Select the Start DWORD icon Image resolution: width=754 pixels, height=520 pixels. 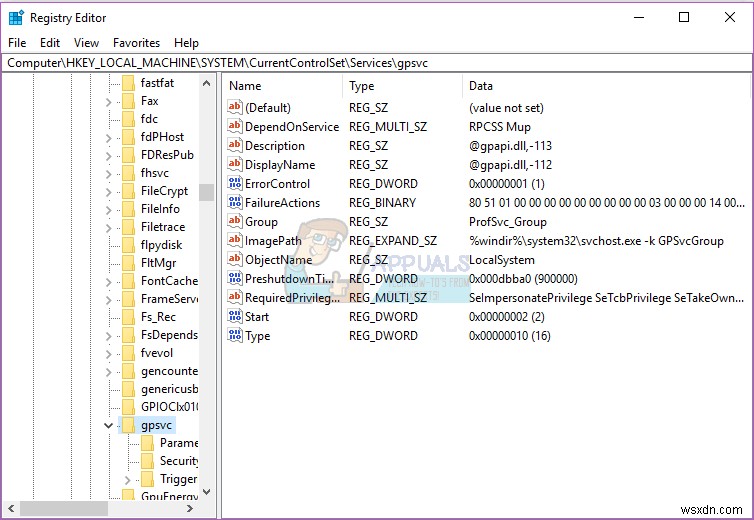tap(235, 317)
